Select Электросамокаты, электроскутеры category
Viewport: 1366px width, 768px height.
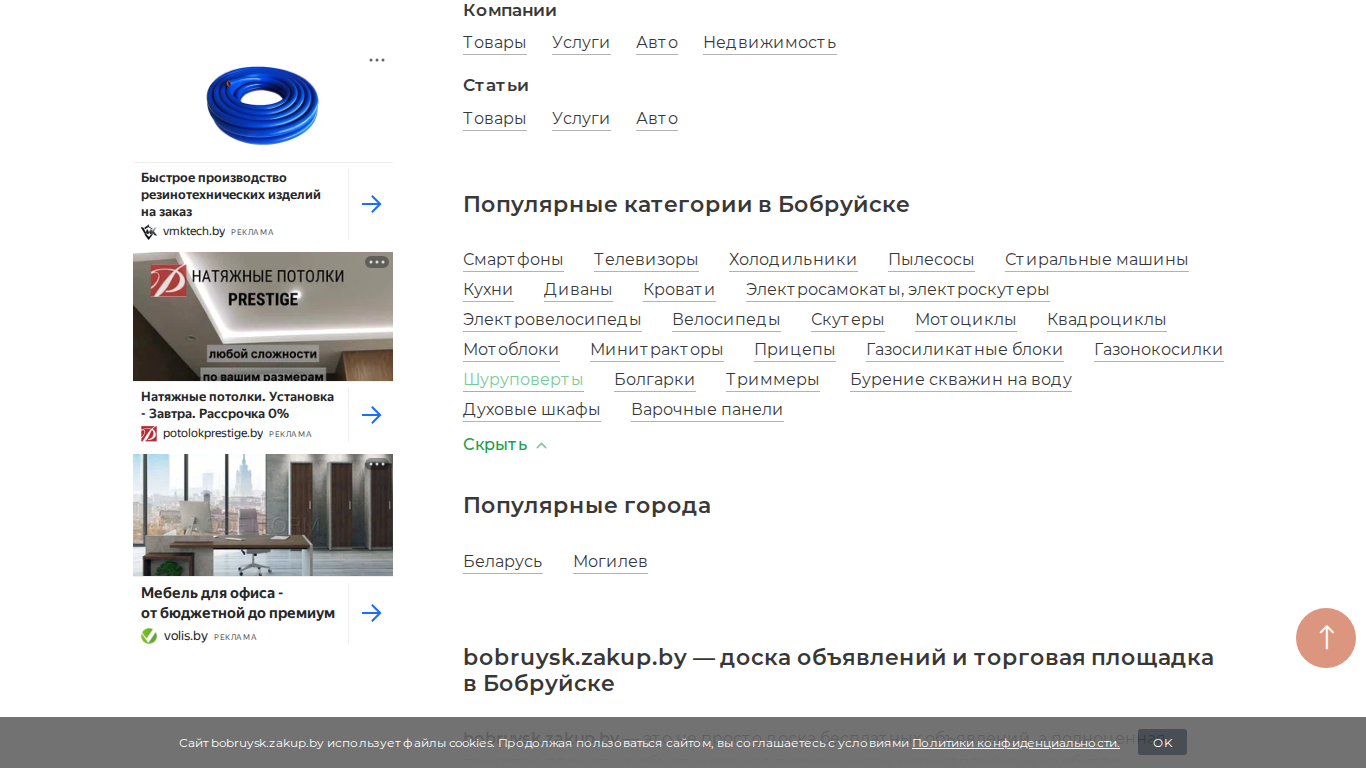tap(898, 290)
